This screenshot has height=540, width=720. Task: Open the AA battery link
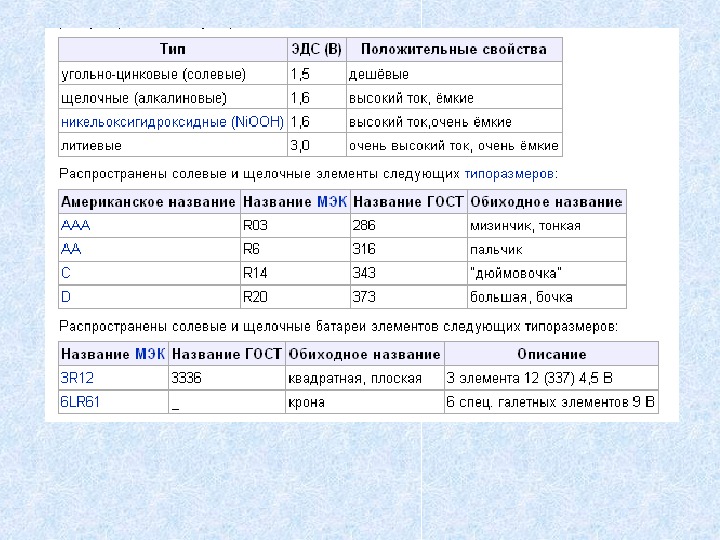click(71, 249)
